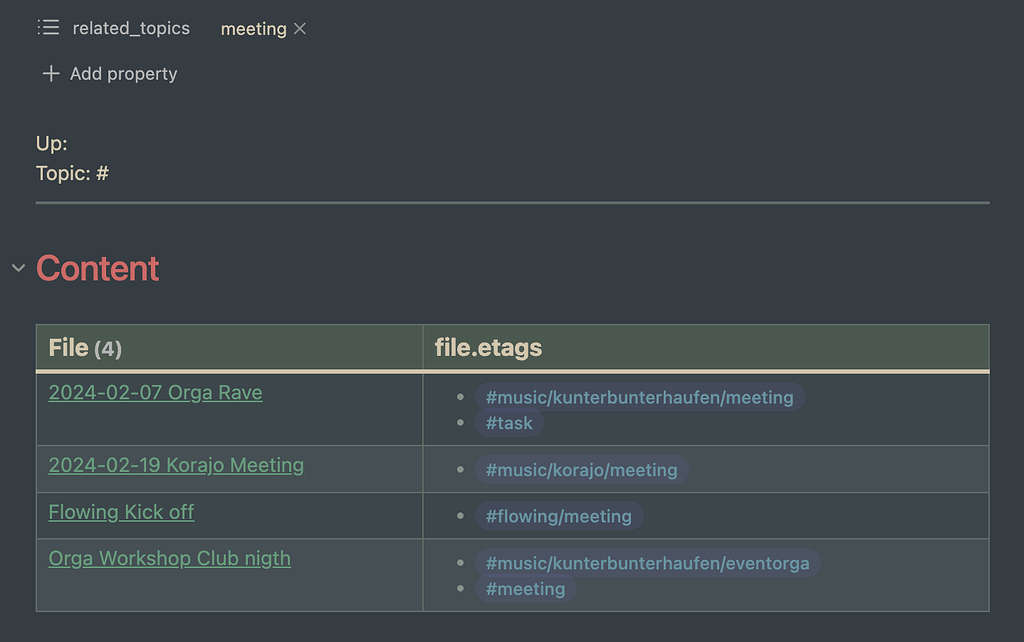The image size is (1024, 642).
Task: Open the note 2024-02-19 Korajo Meeting
Action: (x=176, y=465)
